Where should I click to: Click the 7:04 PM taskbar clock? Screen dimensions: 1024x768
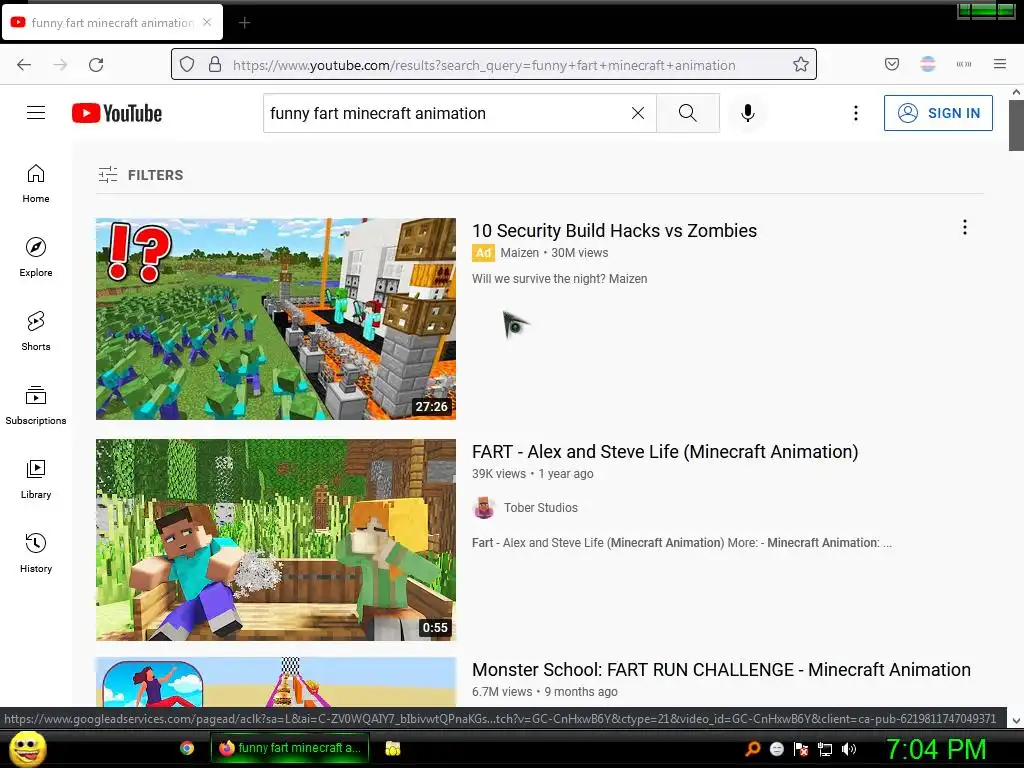point(936,749)
